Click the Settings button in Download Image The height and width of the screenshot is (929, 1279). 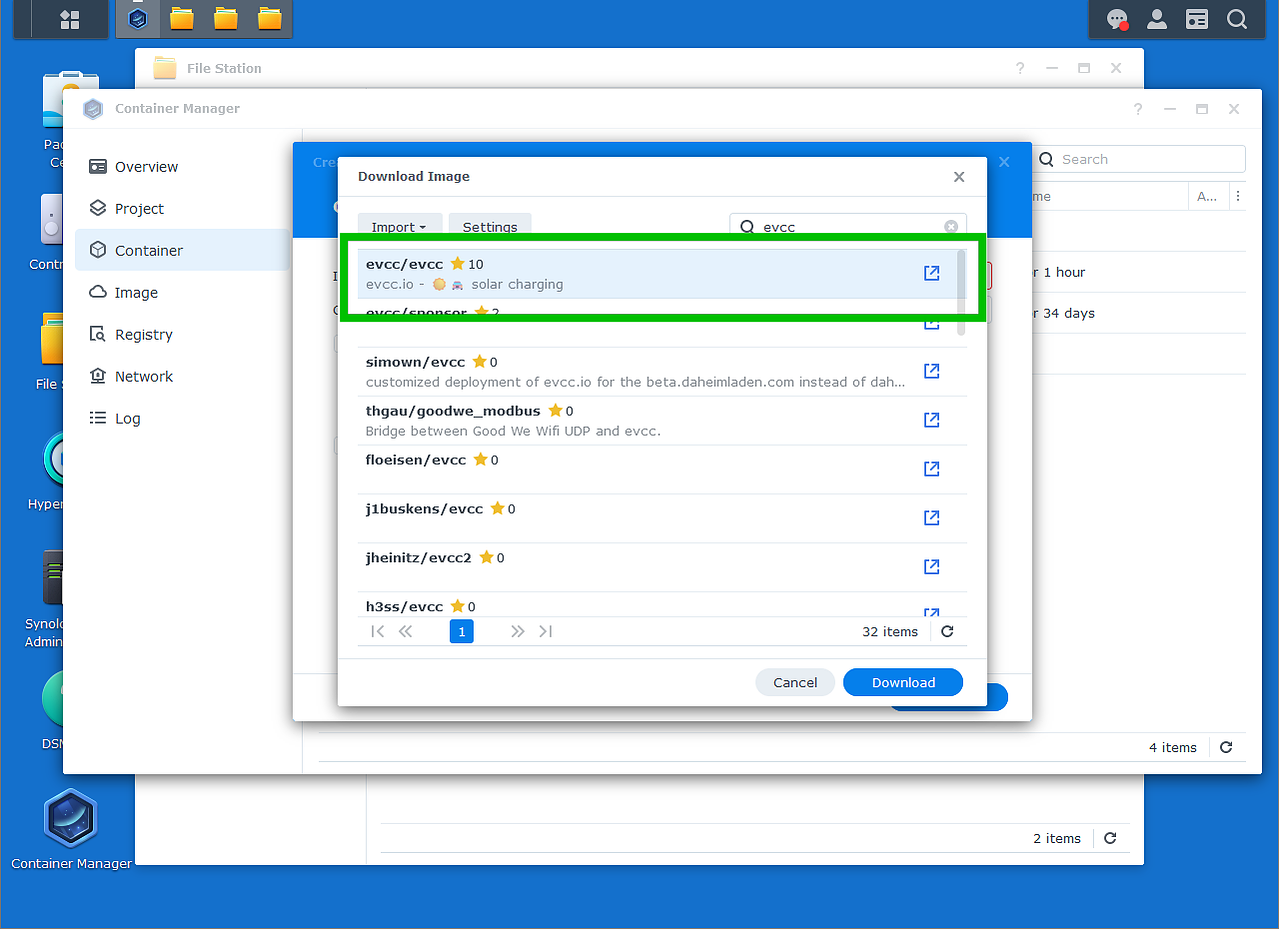pos(490,227)
